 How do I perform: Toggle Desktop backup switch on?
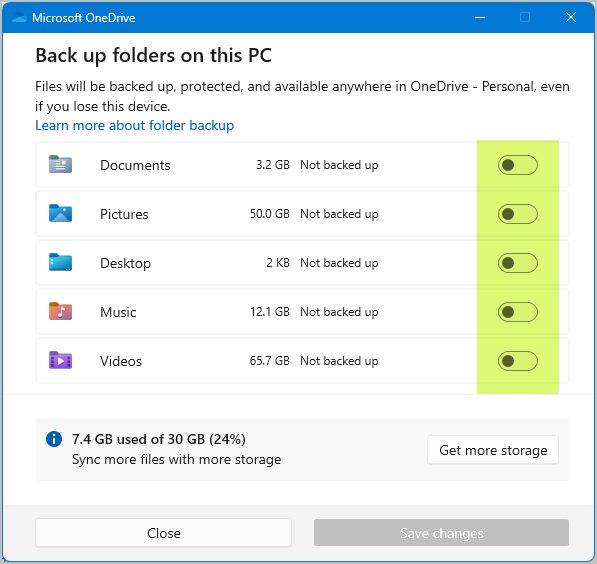click(x=517, y=263)
